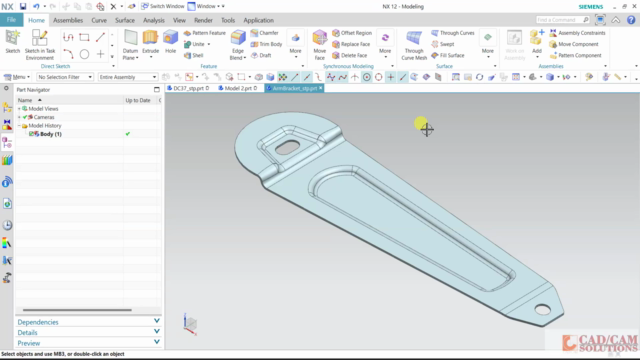Open the Move Face tool
Viewport: 640px width, 360px height.
pyautogui.click(x=320, y=45)
